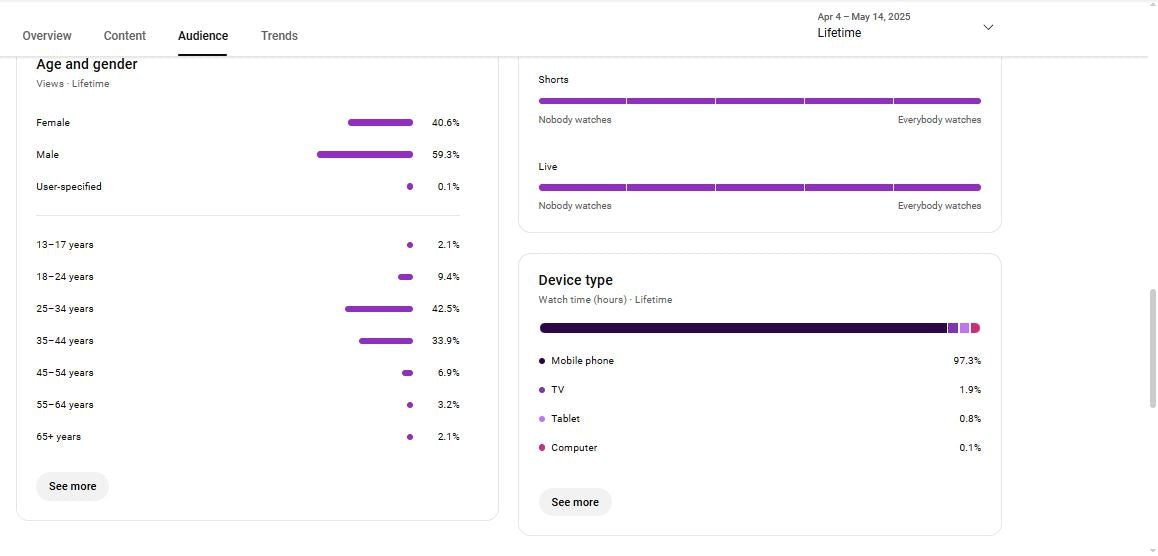Image resolution: width=1158 pixels, height=556 pixels.
Task: Select the Audience tab
Action: pos(203,36)
